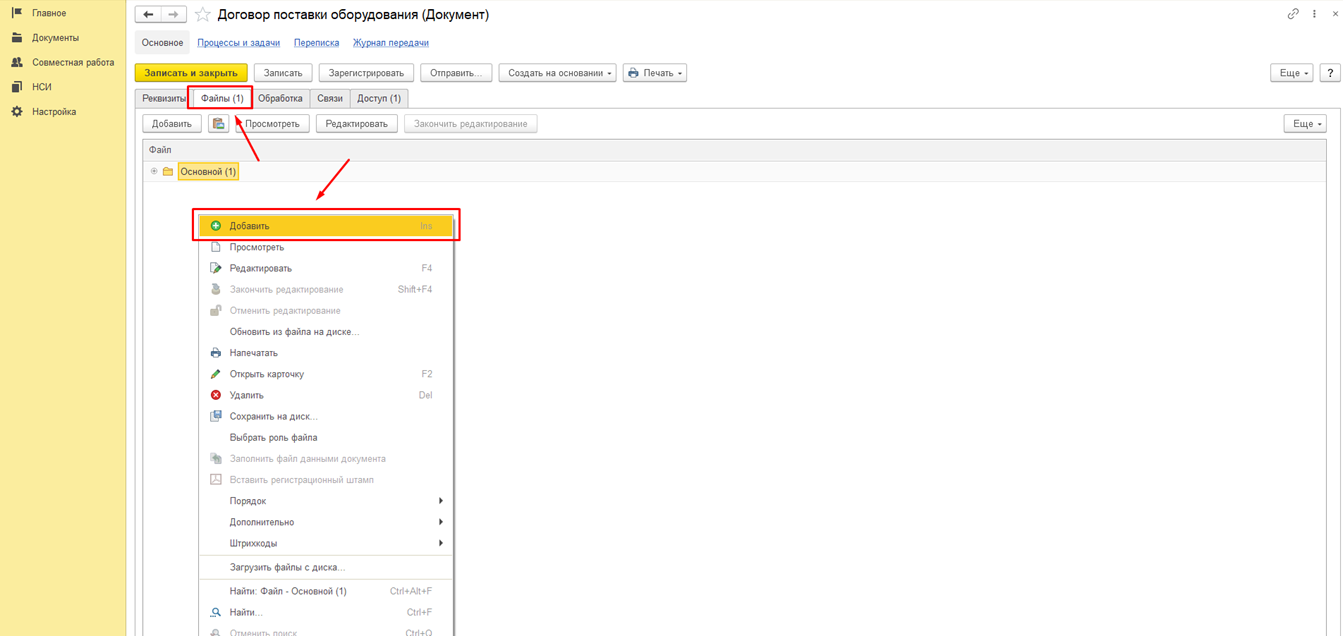Expand Штрихкоды submenu
This screenshot has width=1343, height=636.
(326, 543)
